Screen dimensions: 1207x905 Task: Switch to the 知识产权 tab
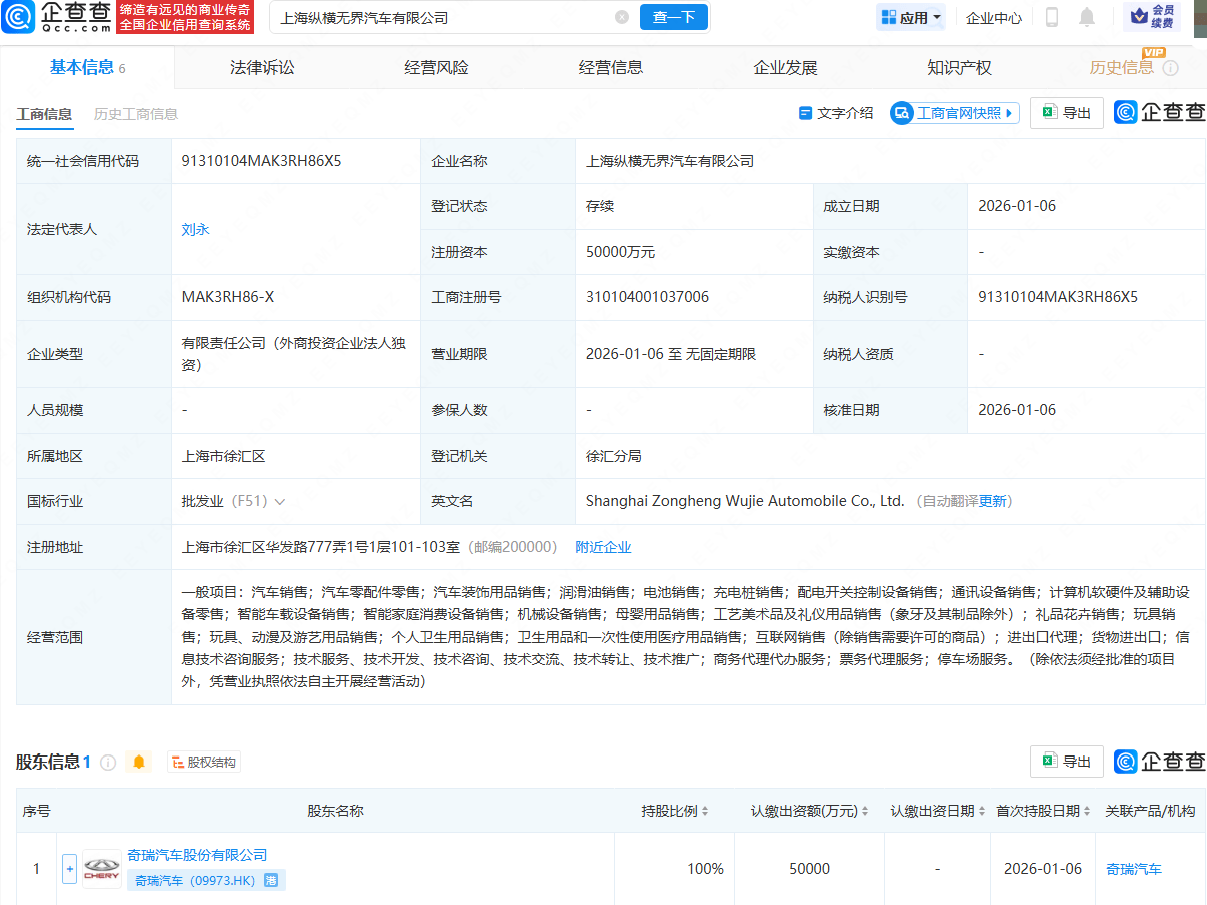pos(959,68)
